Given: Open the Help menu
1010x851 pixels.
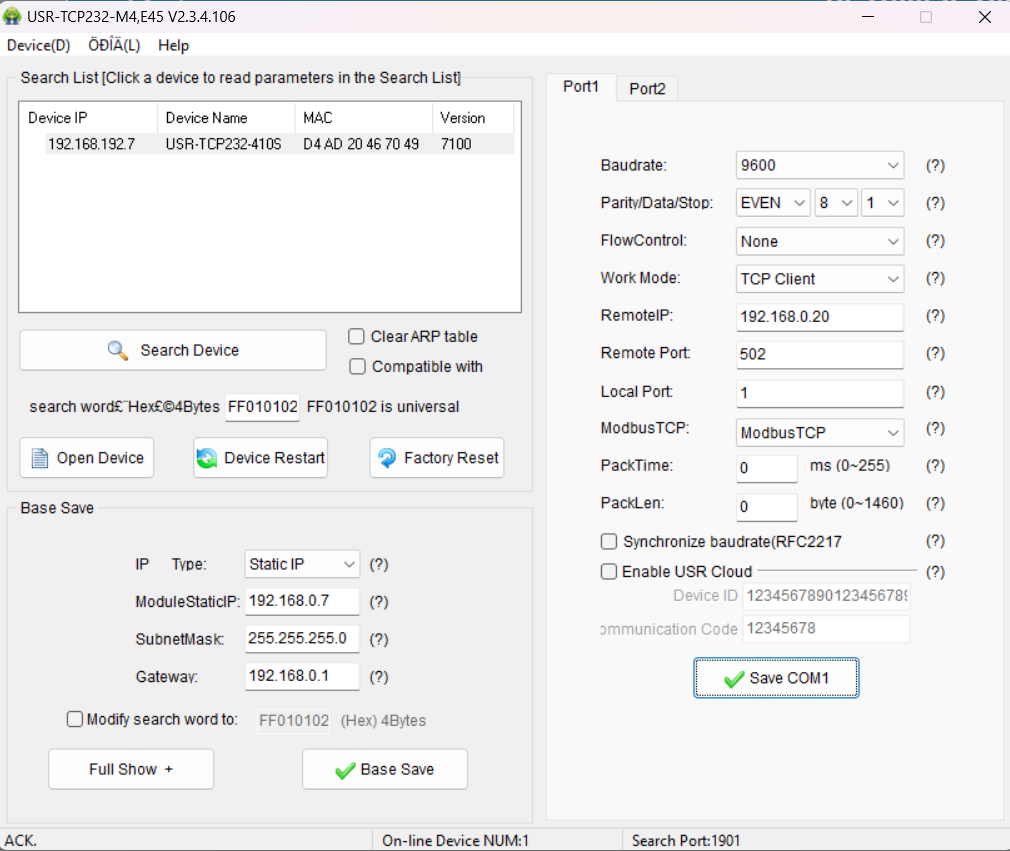Looking at the screenshot, I should click(x=173, y=45).
